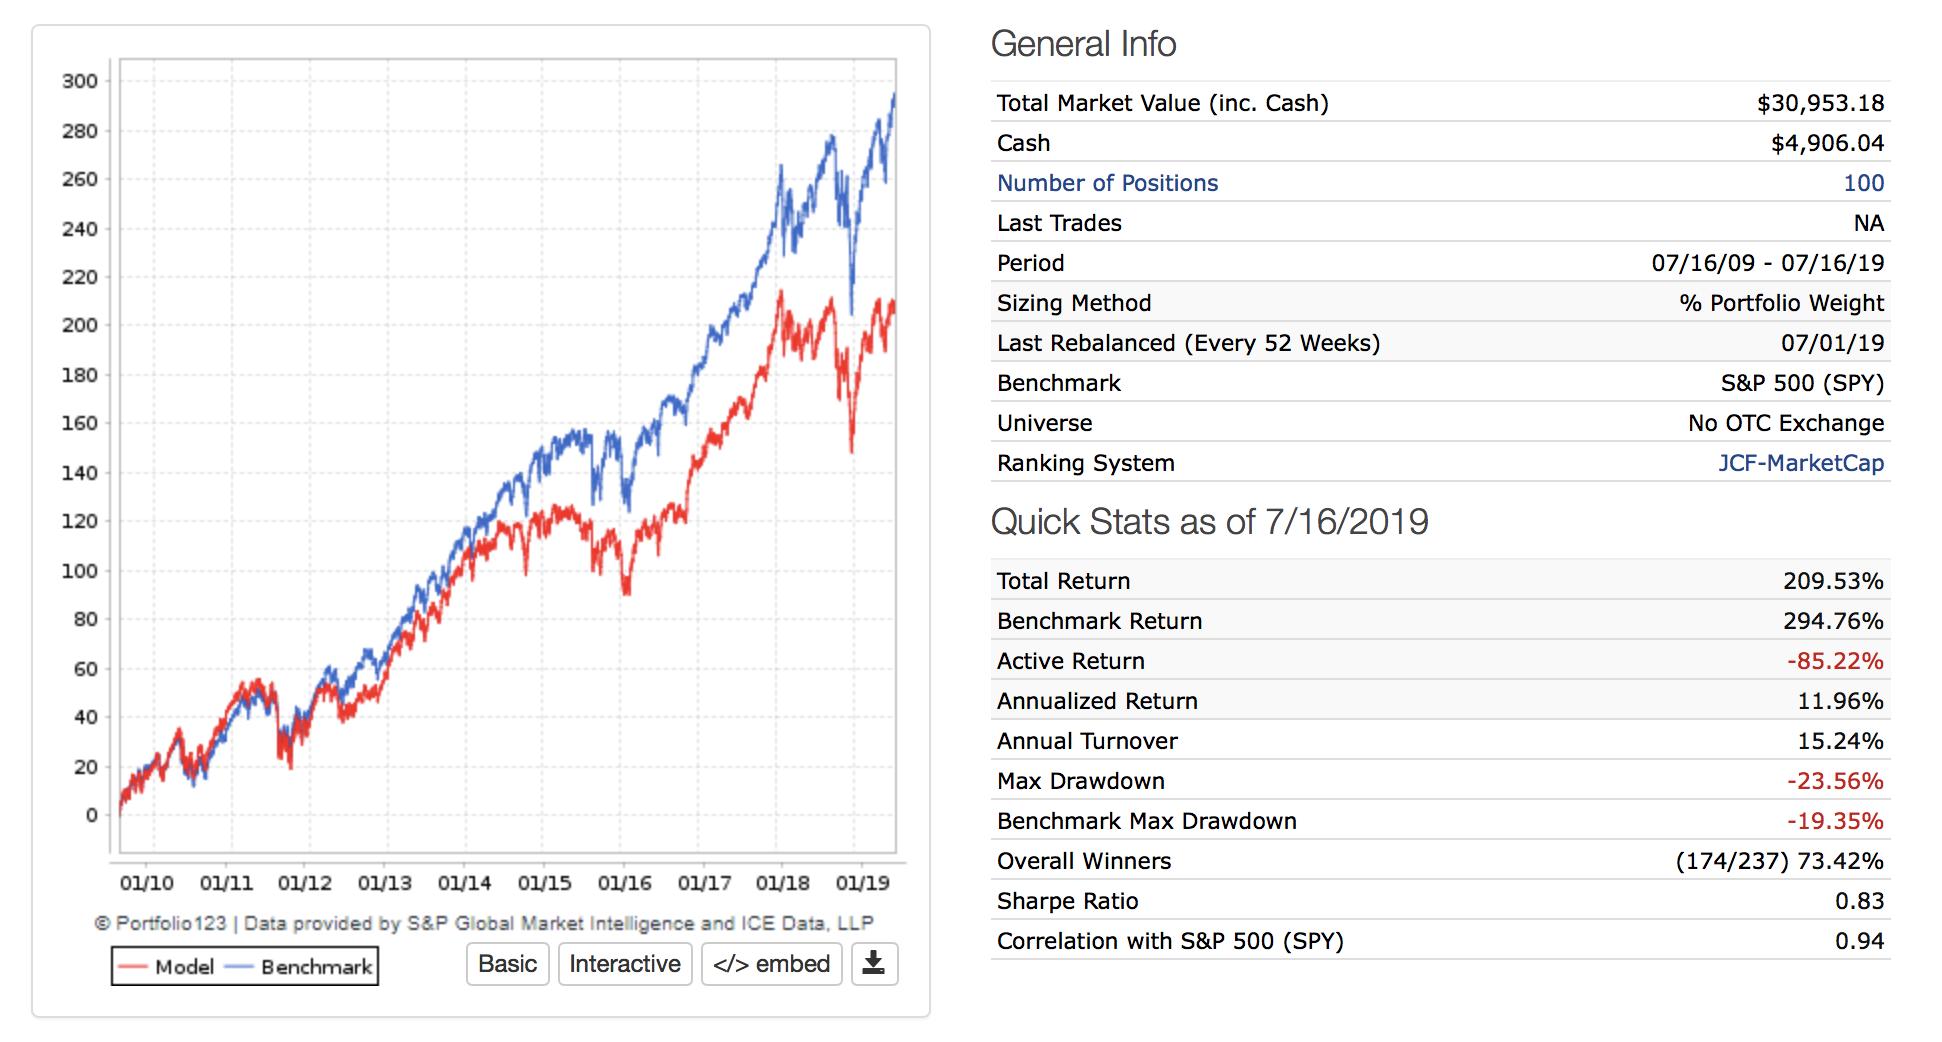The height and width of the screenshot is (1042, 1942).
Task: Click the red Model legend line swatch
Action: (x=133, y=967)
